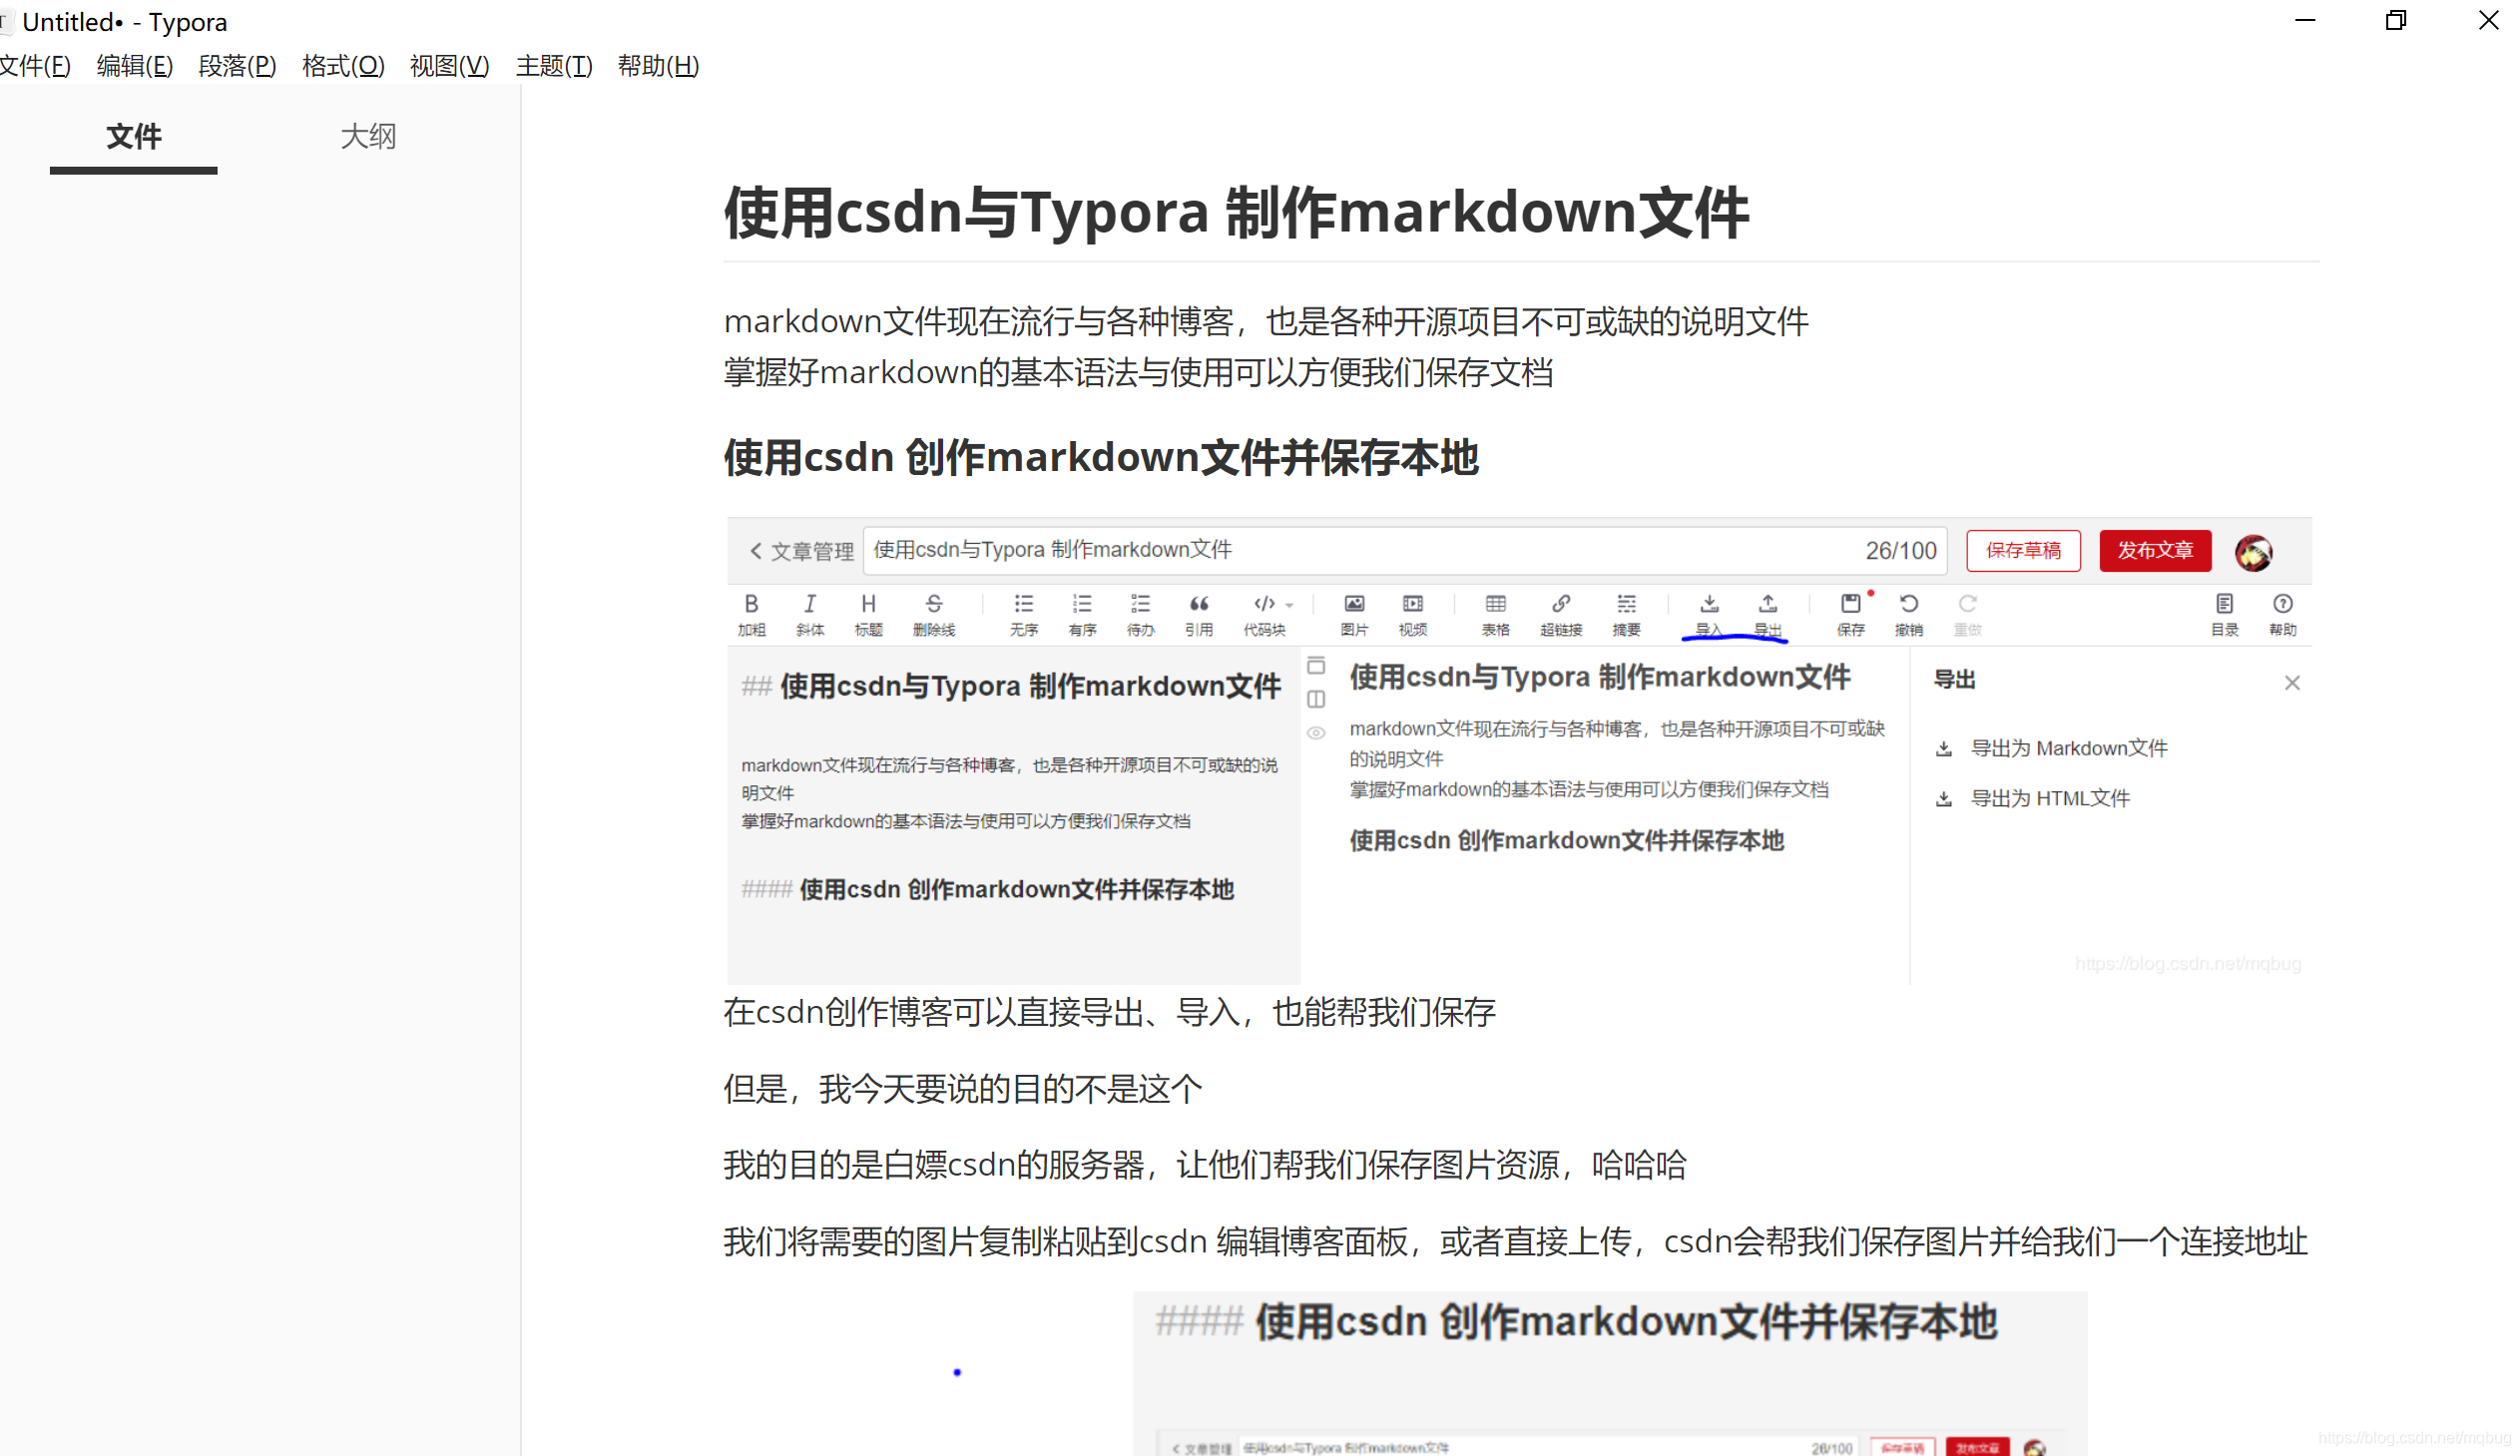This screenshot has height=1456, width=2520.
Task: Open the 段落(P) menu
Action: (238, 66)
